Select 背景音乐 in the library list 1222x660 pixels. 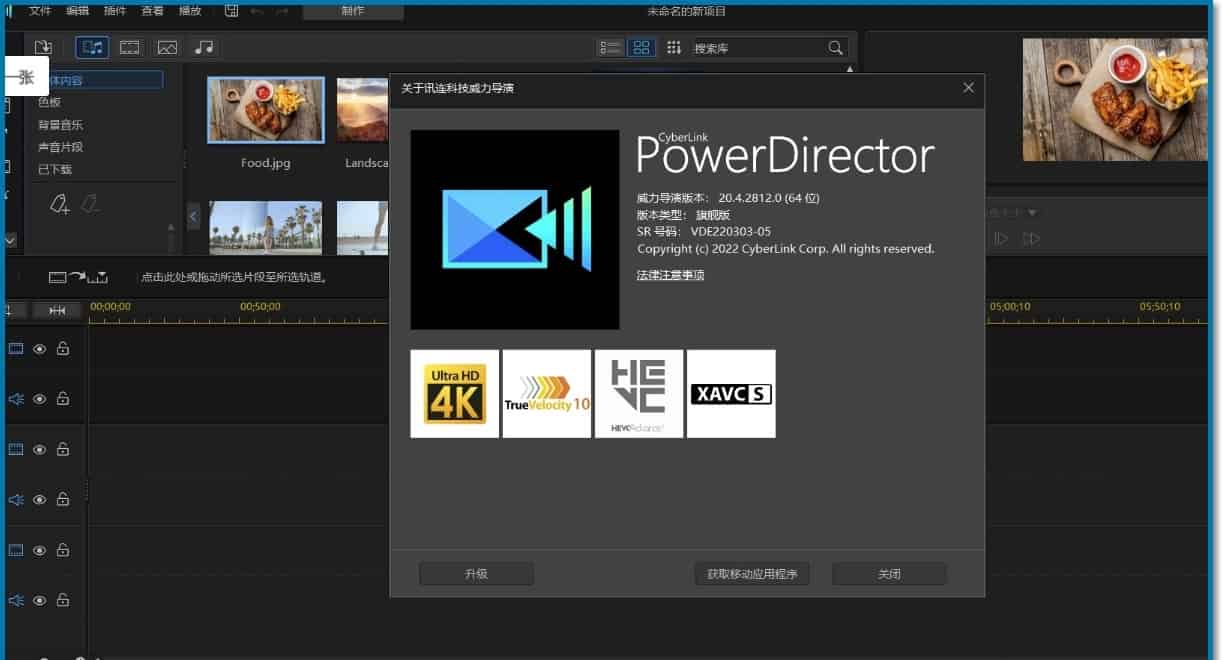point(60,125)
